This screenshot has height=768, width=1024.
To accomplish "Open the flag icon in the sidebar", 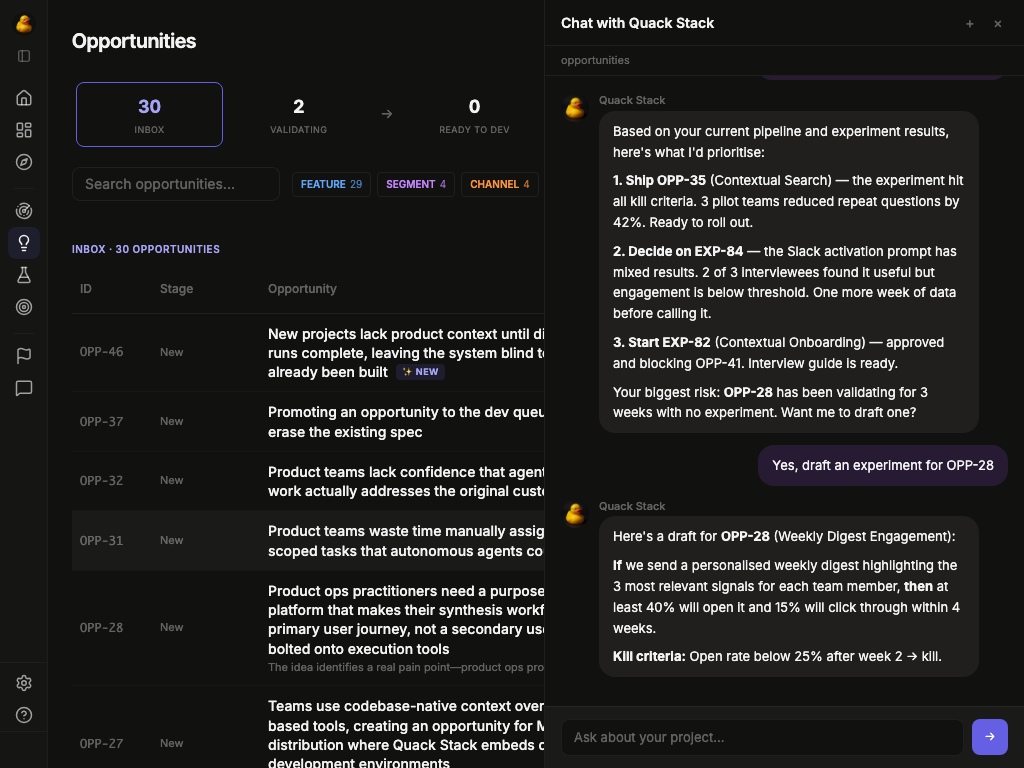I will coord(24,355).
